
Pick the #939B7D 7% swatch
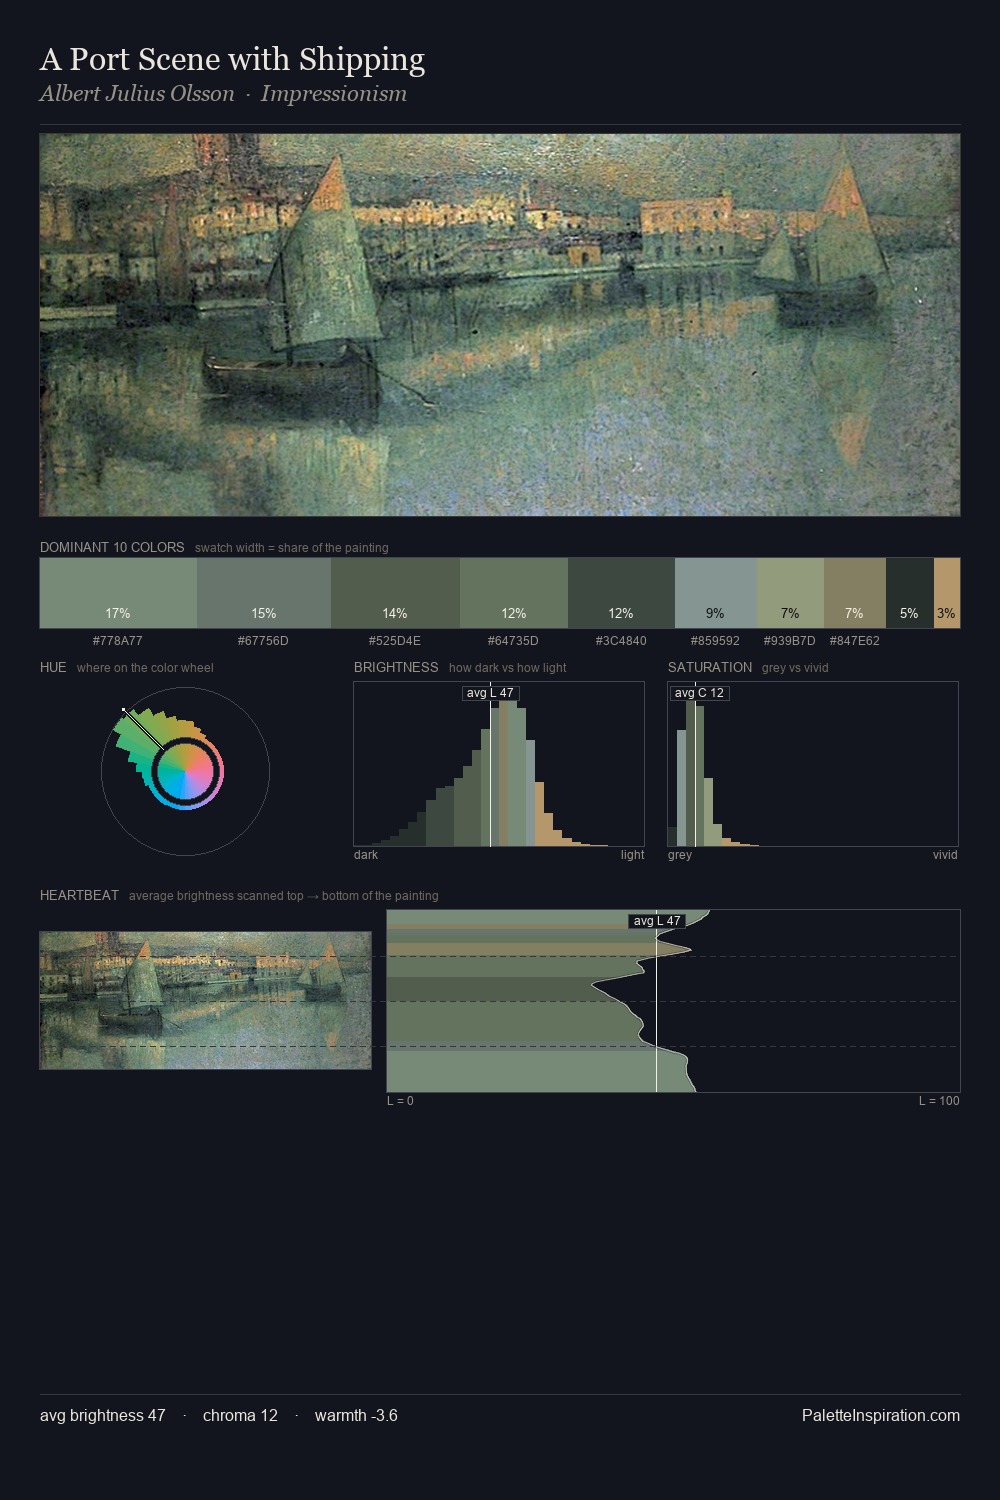790,593
